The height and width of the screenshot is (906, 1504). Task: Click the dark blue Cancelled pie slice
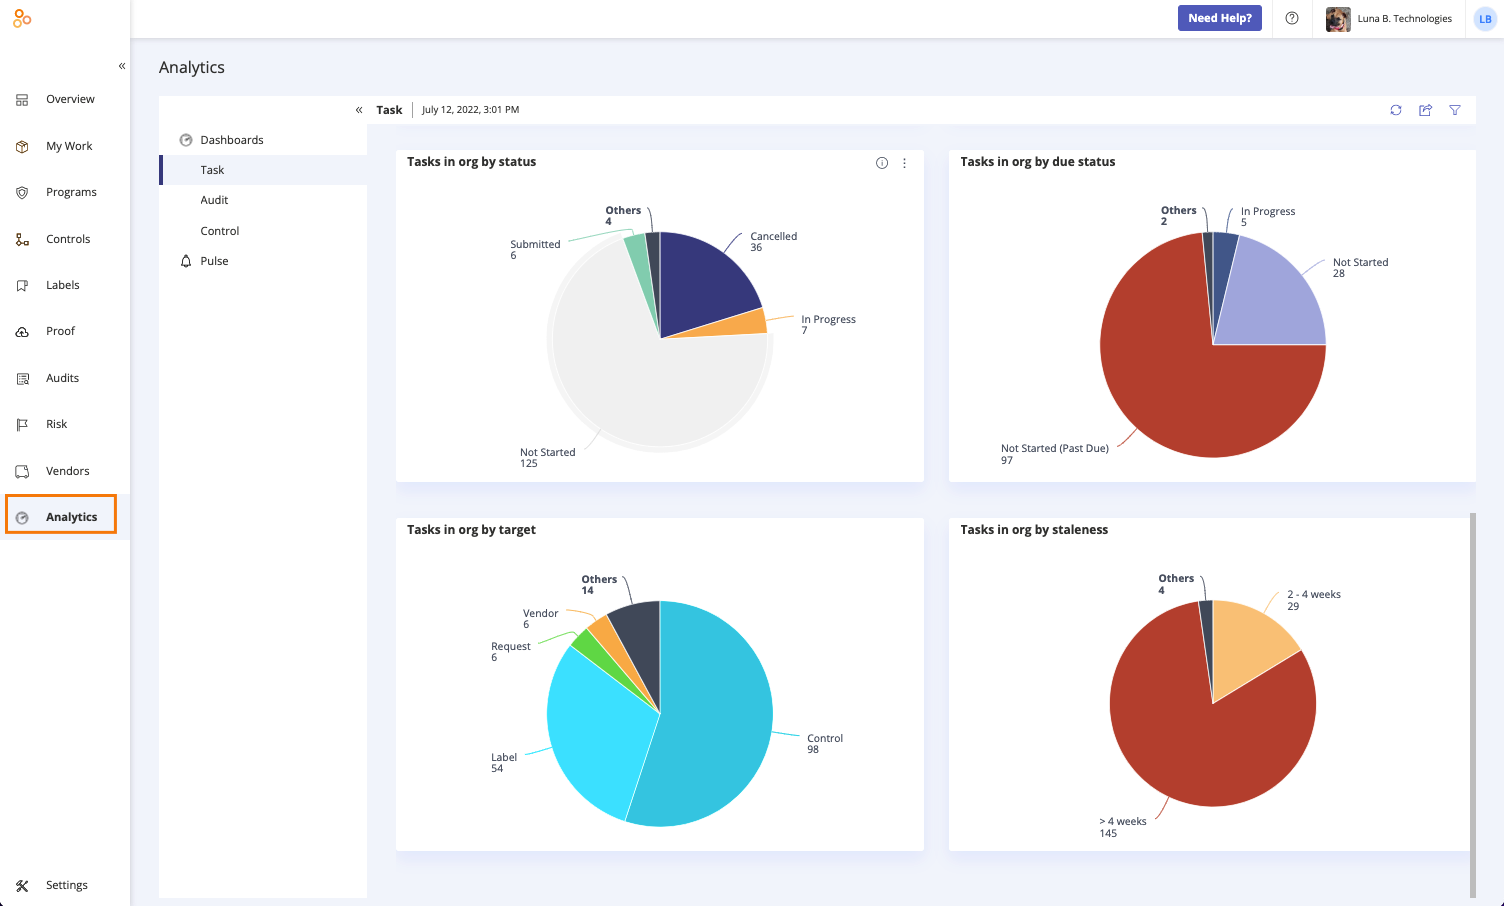tap(705, 280)
